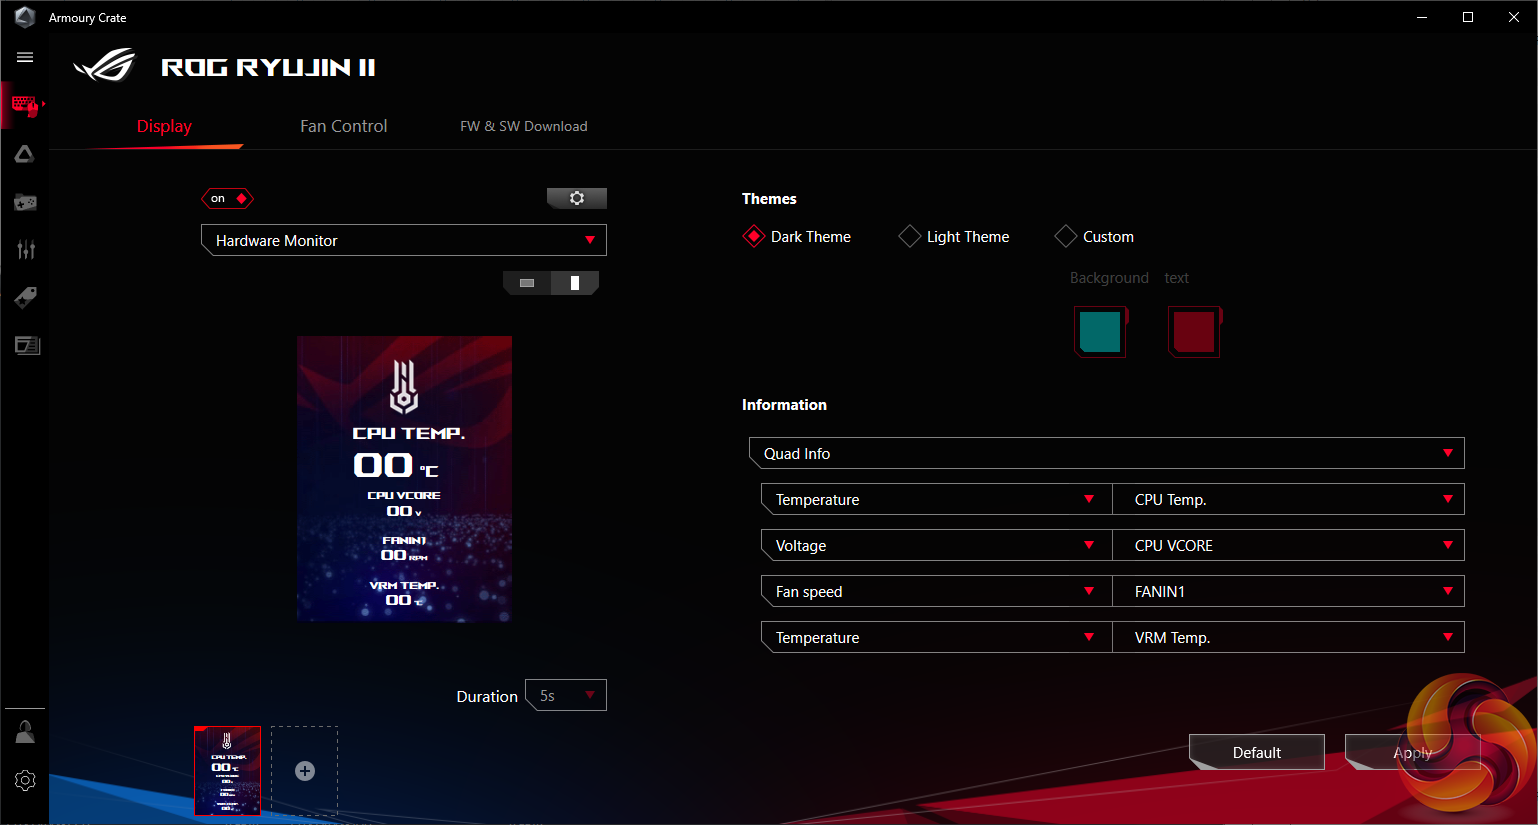Select the Device icon in the sidebar
This screenshot has width=1538, height=825.
click(x=25, y=105)
